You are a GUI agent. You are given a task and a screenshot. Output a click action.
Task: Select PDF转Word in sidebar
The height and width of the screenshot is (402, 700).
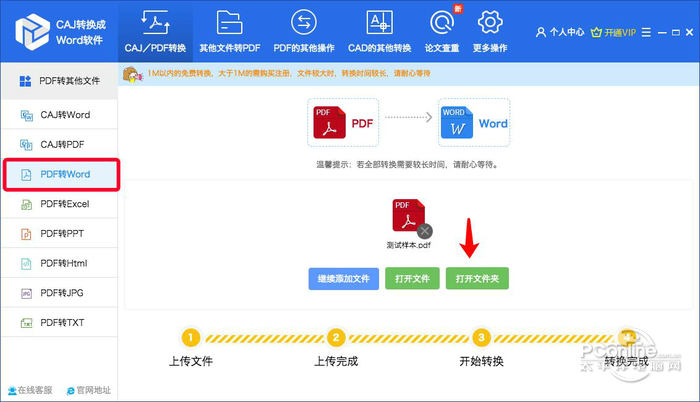tap(61, 174)
